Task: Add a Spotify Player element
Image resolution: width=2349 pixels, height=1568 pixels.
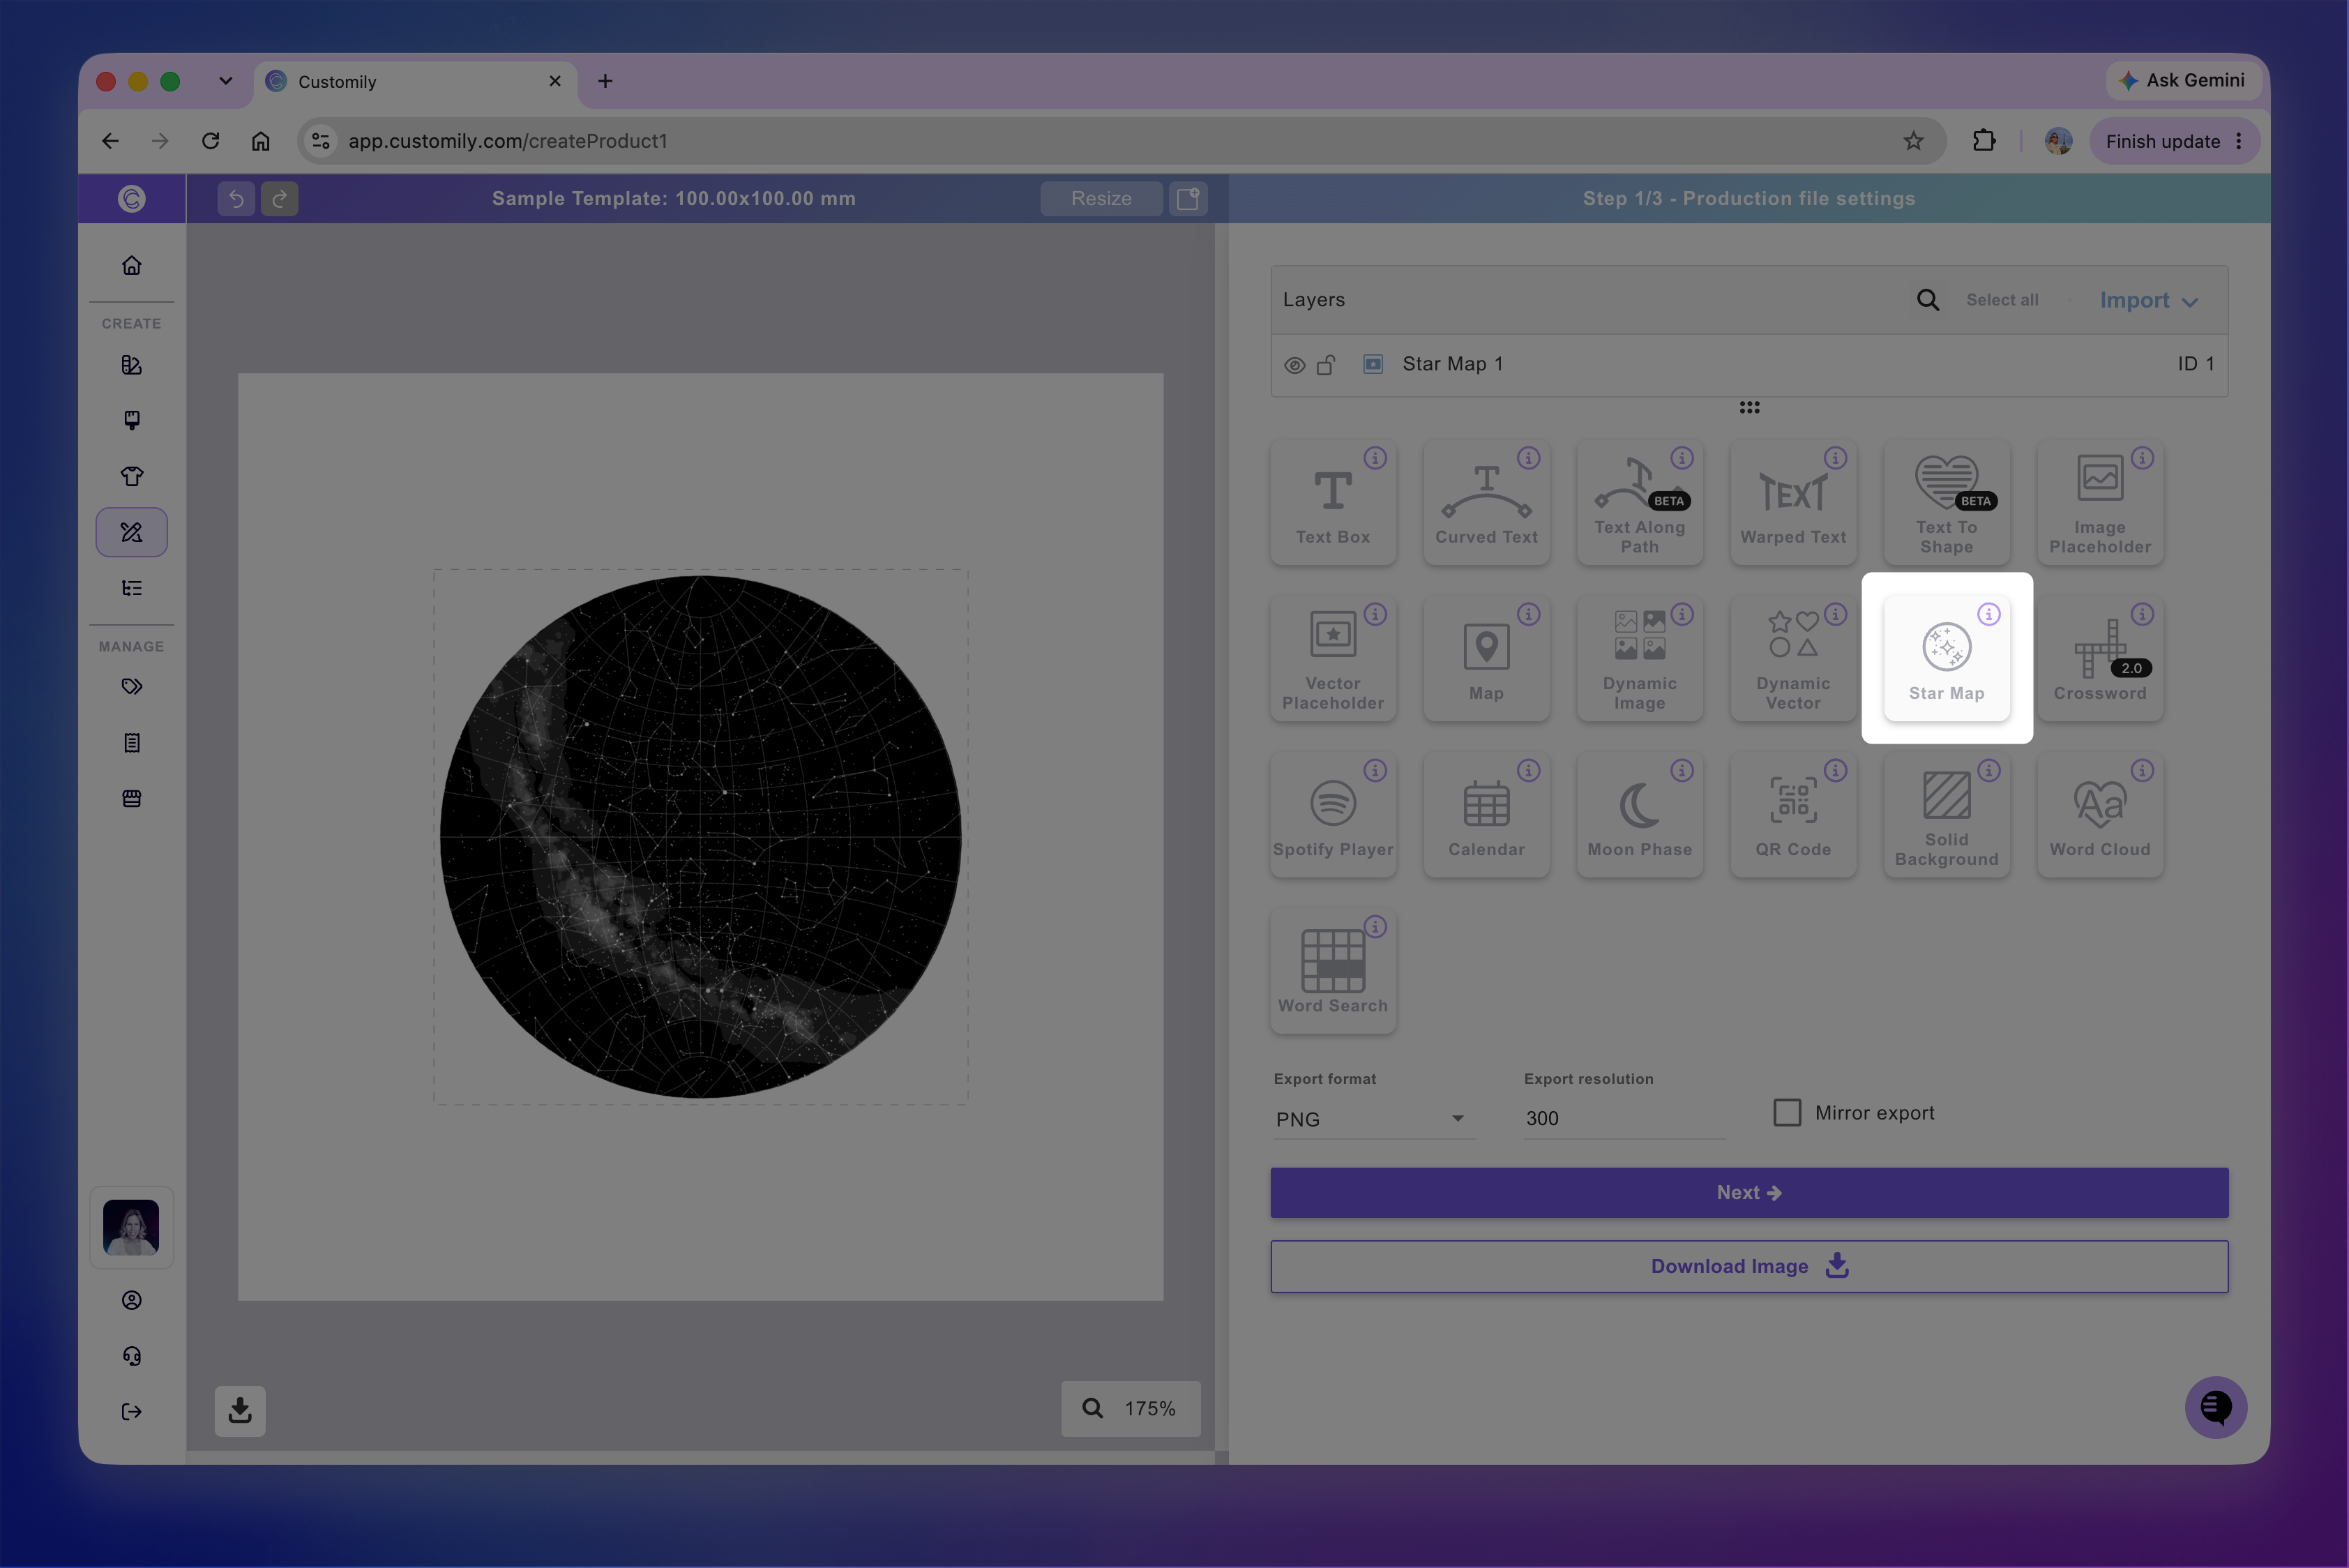Action: pyautogui.click(x=1332, y=814)
